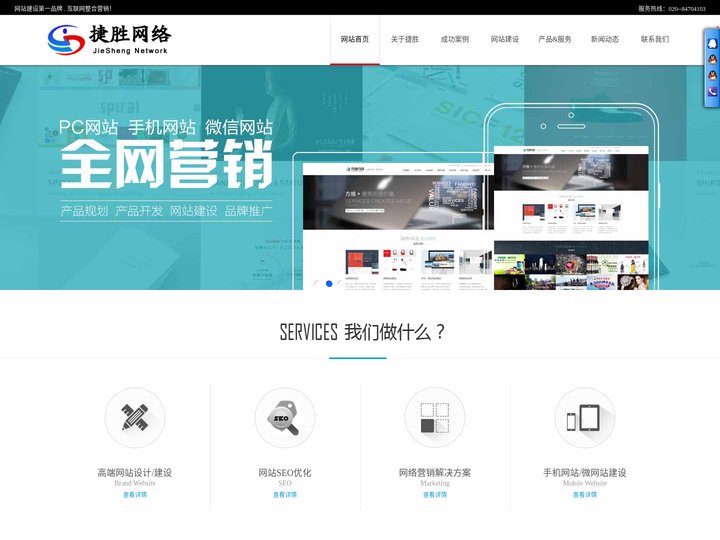Click 查看详情 under 网站SEO优化
The width and height of the screenshot is (720, 540).
pos(285,495)
